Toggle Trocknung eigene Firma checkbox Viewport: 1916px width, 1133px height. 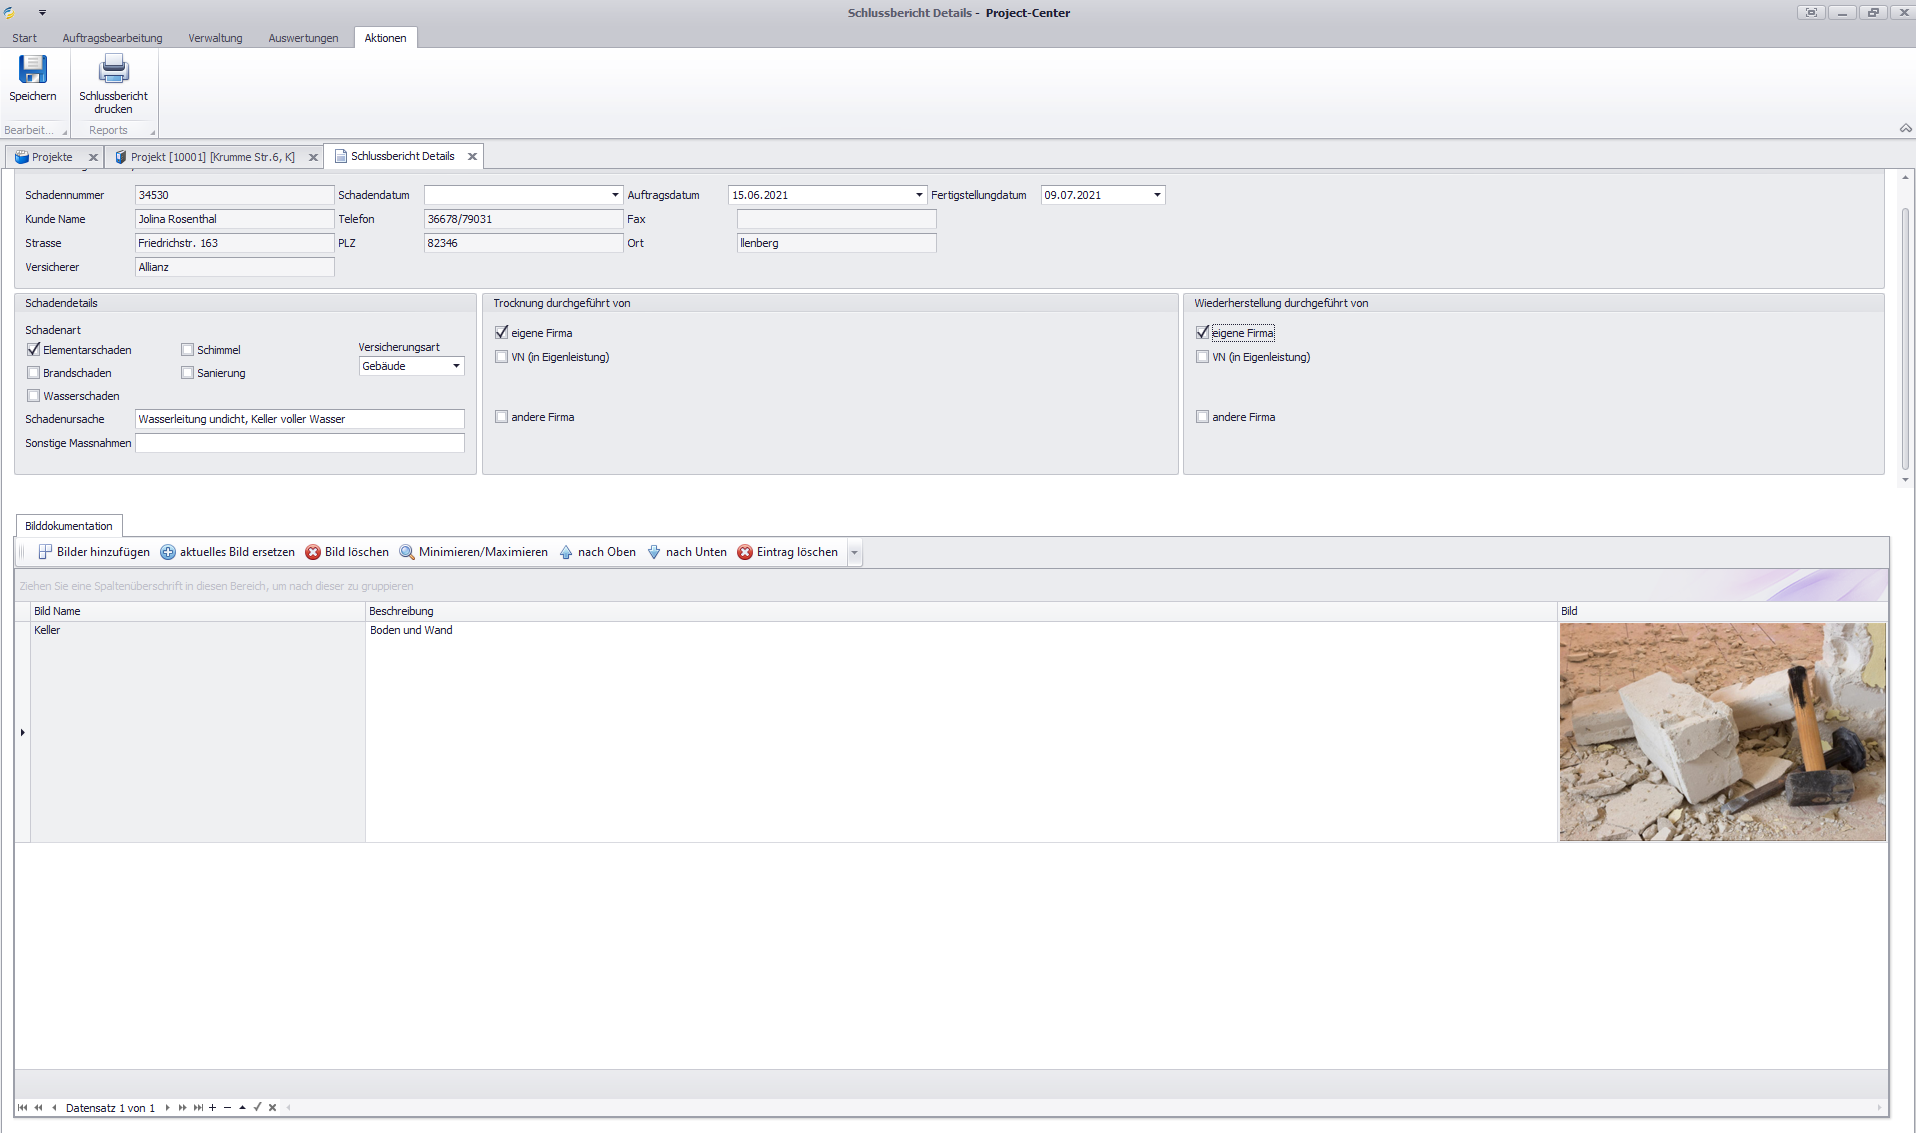click(502, 332)
